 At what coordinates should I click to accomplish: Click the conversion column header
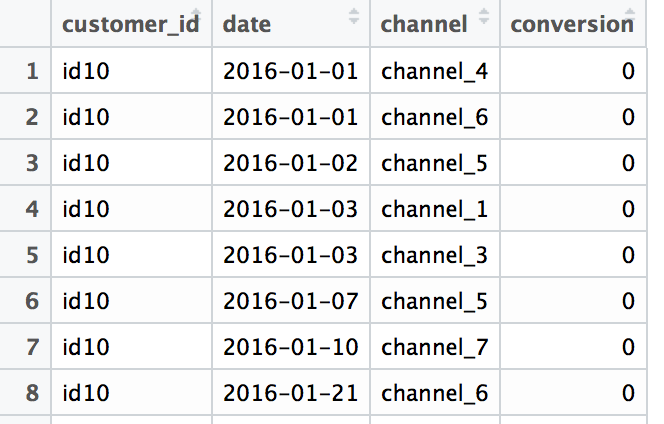tap(572, 24)
